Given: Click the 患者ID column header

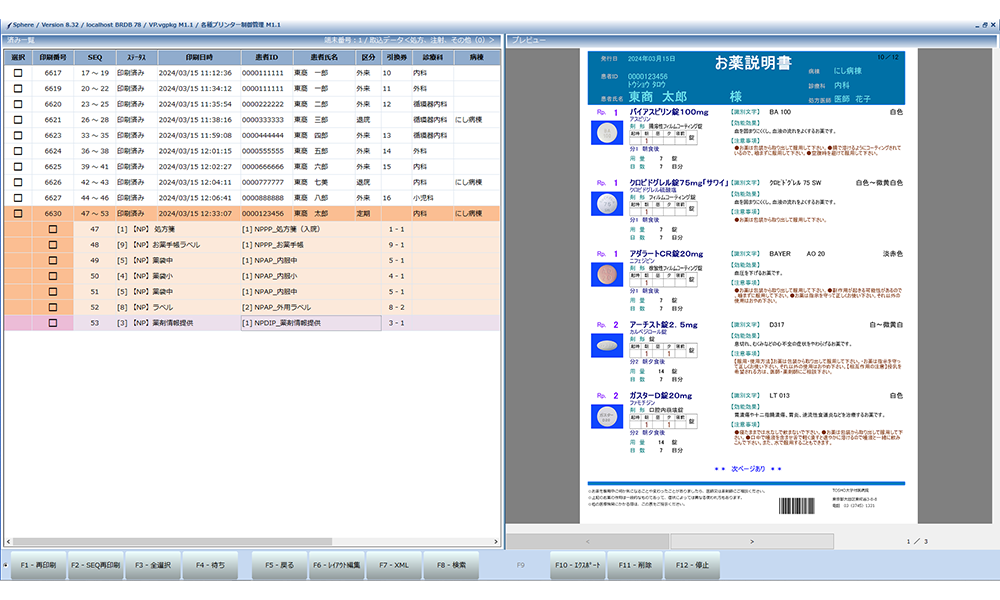Looking at the screenshot, I should point(267,57).
